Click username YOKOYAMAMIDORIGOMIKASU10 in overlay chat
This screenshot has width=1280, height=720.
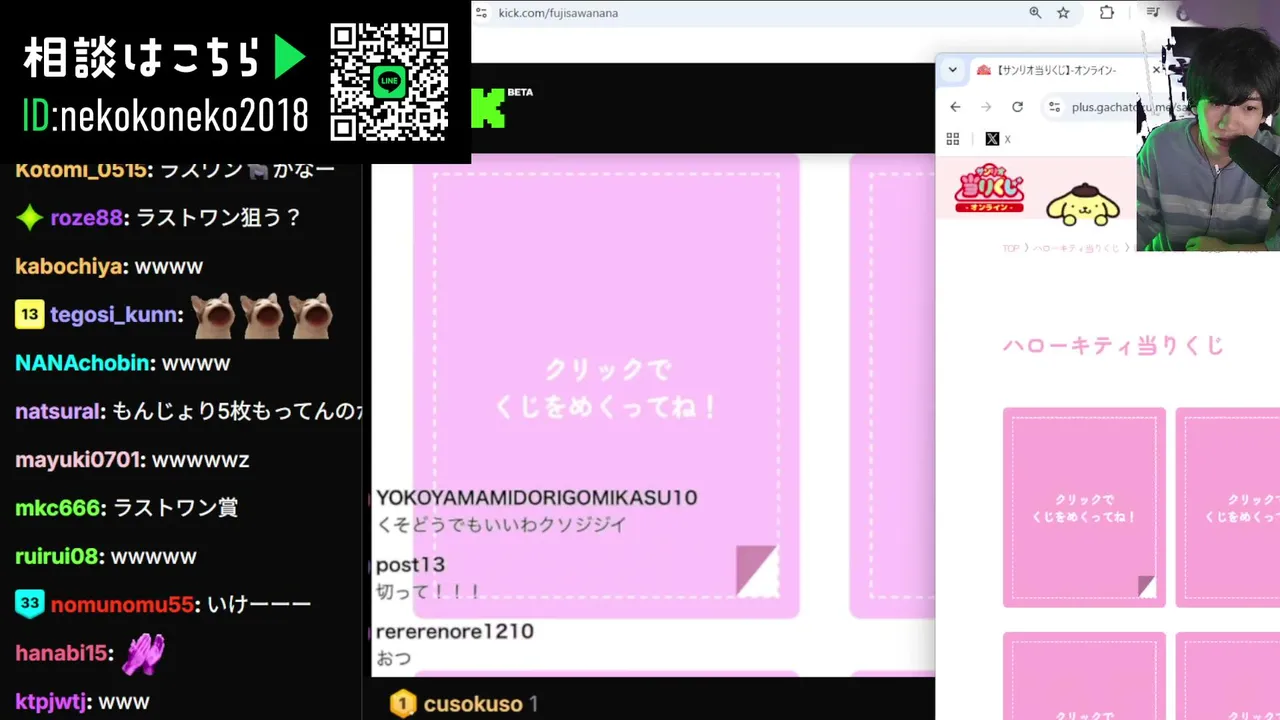coord(536,498)
